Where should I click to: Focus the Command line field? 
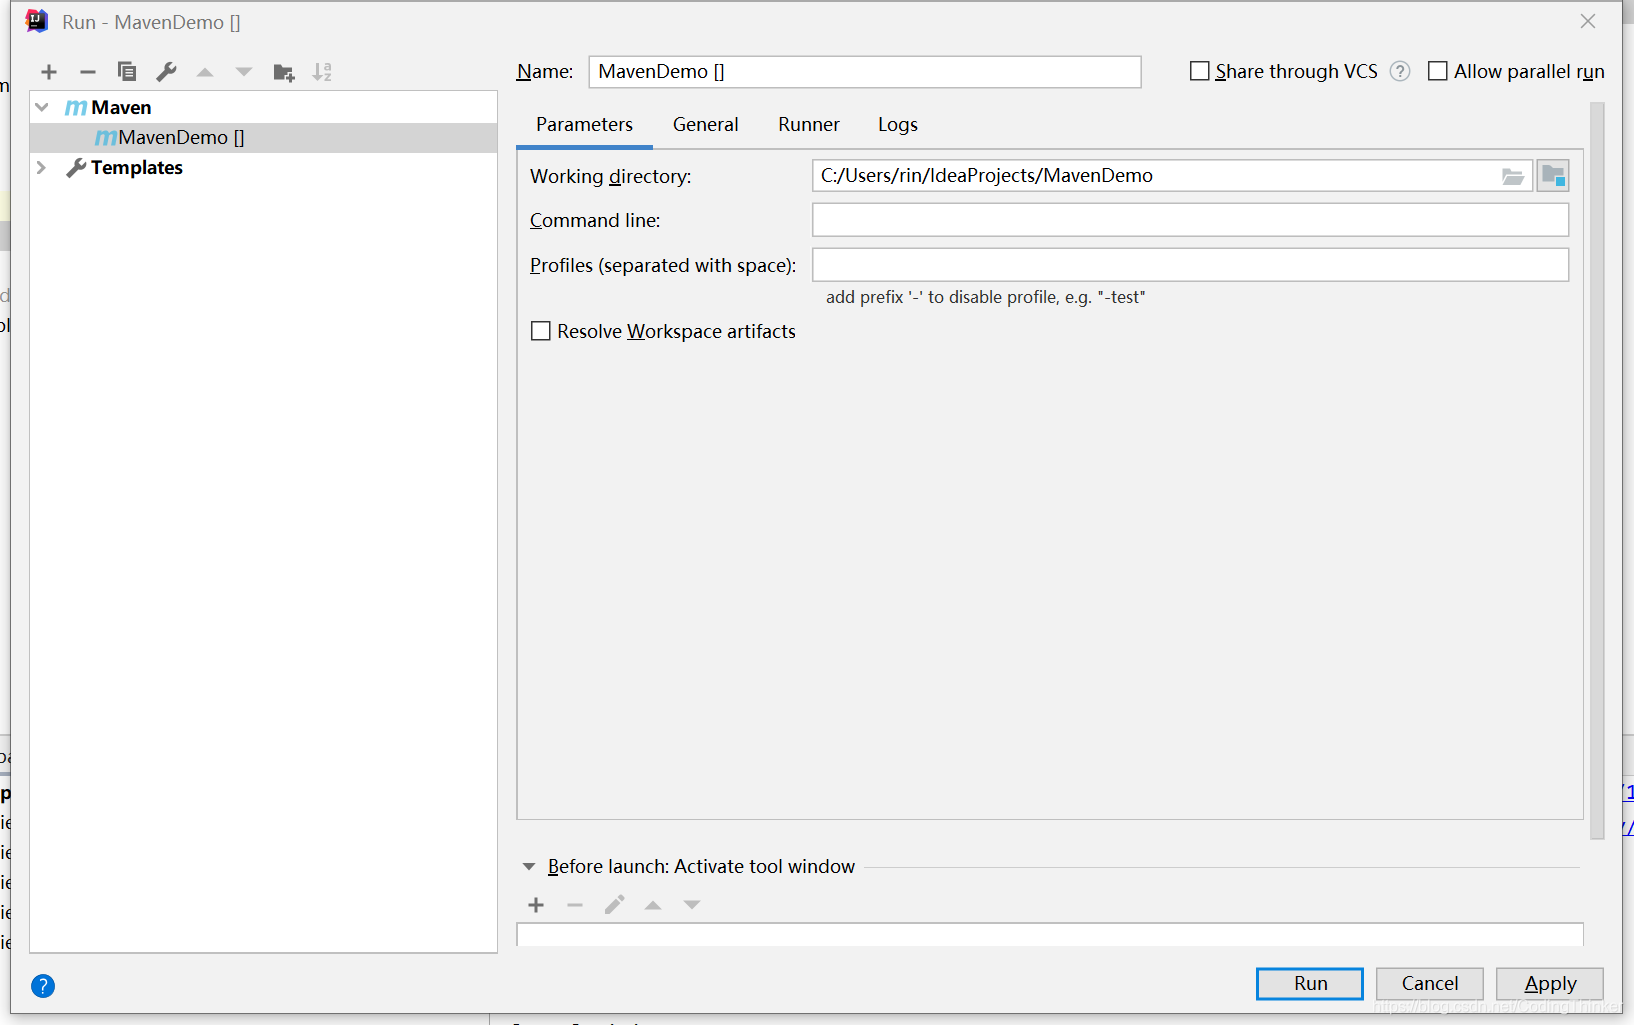click(1190, 220)
